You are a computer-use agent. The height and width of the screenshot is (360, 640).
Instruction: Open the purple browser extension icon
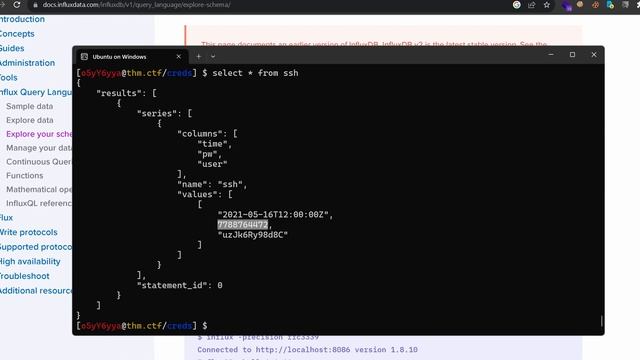tap(566, 5)
